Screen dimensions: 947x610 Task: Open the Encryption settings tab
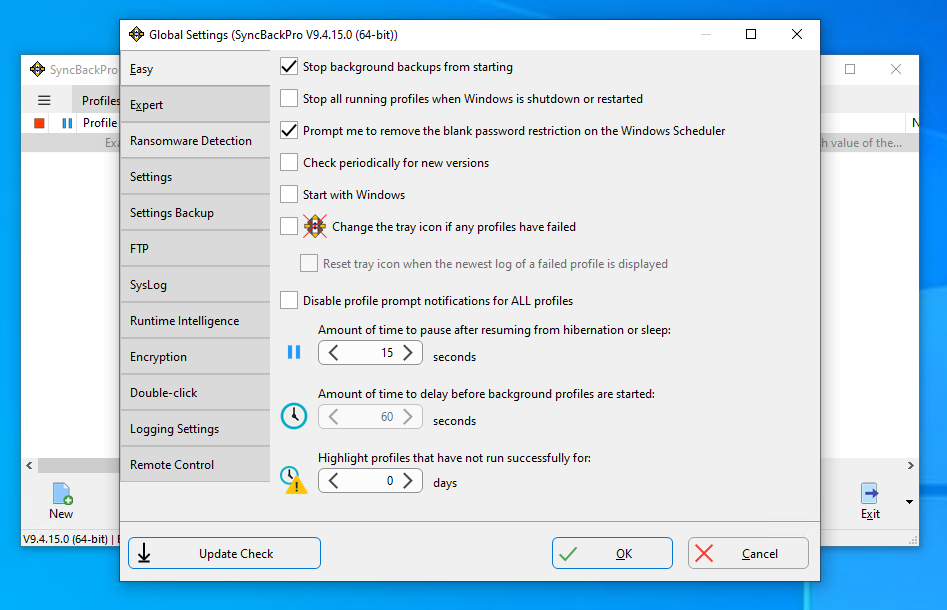(195, 357)
